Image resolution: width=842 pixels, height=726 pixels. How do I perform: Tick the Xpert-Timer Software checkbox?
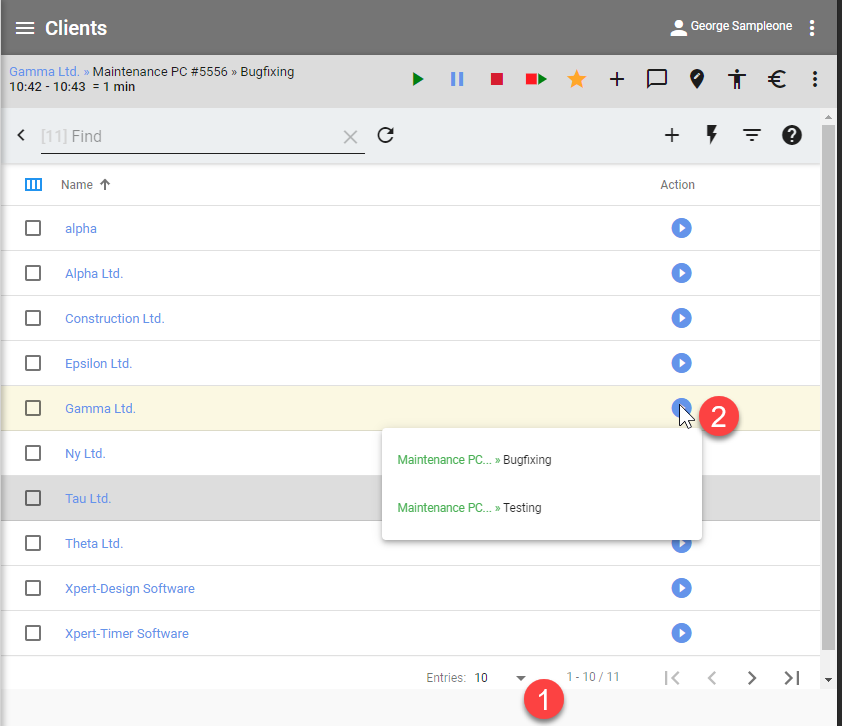(33, 633)
